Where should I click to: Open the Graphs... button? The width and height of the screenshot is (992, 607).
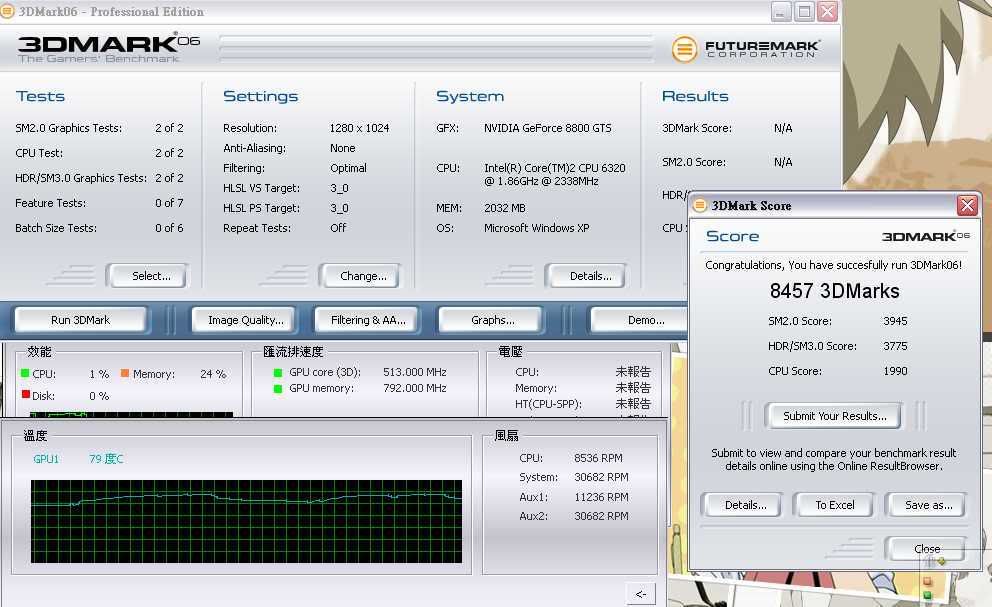(x=491, y=320)
